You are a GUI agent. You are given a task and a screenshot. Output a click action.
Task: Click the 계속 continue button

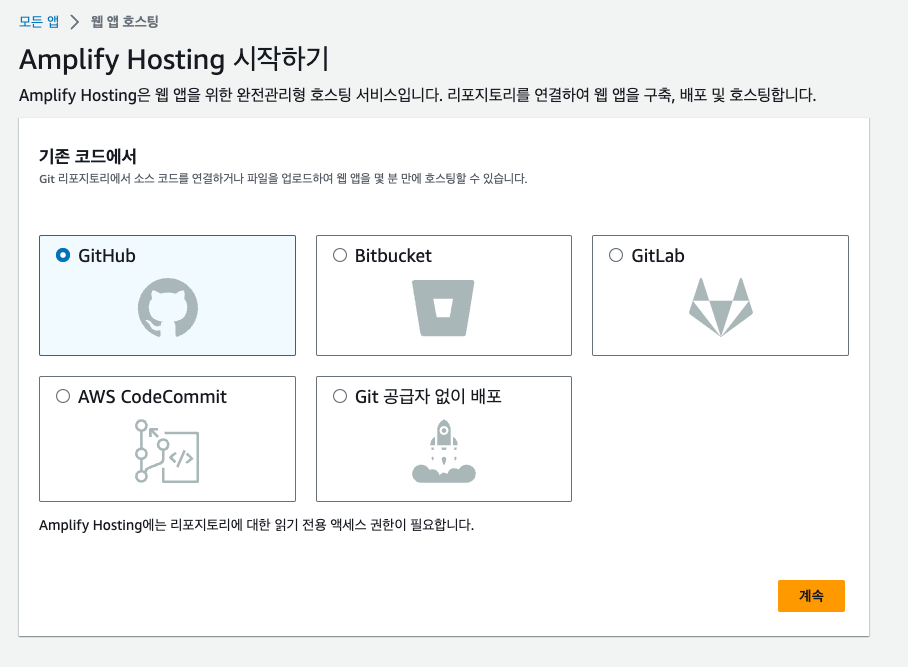point(811,596)
